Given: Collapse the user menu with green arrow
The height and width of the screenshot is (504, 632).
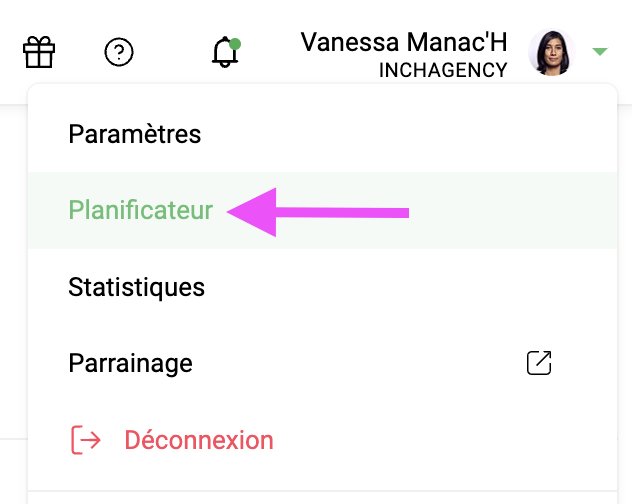Looking at the screenshot, I should [x=600, y=51].
